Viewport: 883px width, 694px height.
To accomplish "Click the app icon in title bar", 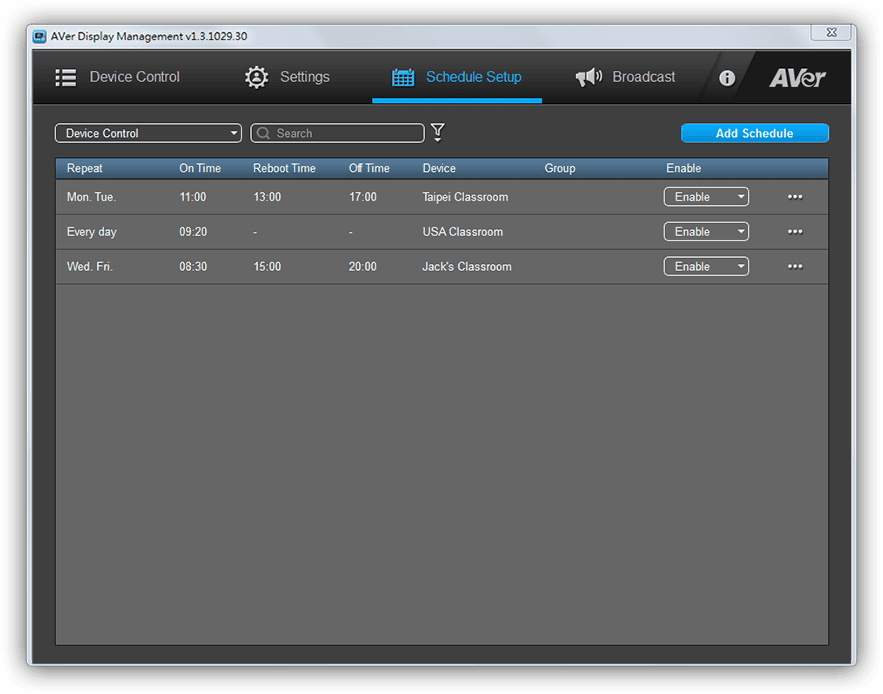I will pyautogui.click(x=39, y=37).
